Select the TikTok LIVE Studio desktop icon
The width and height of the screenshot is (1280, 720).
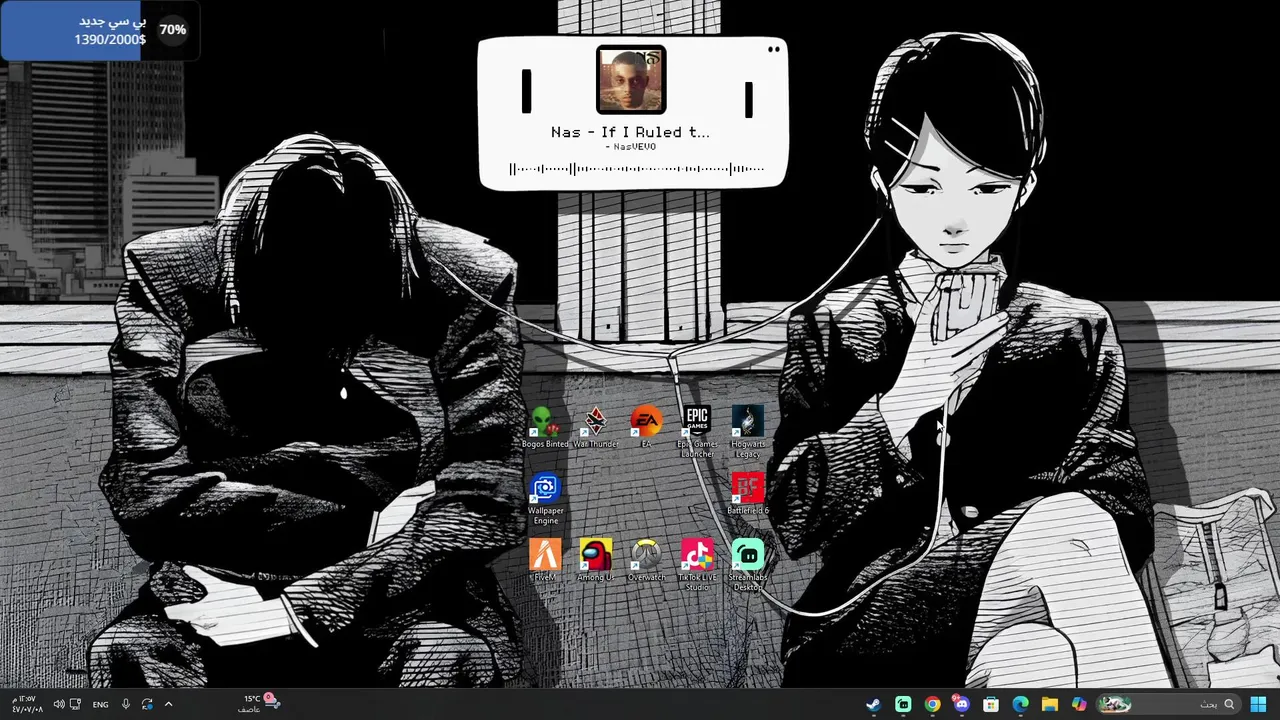697,565
